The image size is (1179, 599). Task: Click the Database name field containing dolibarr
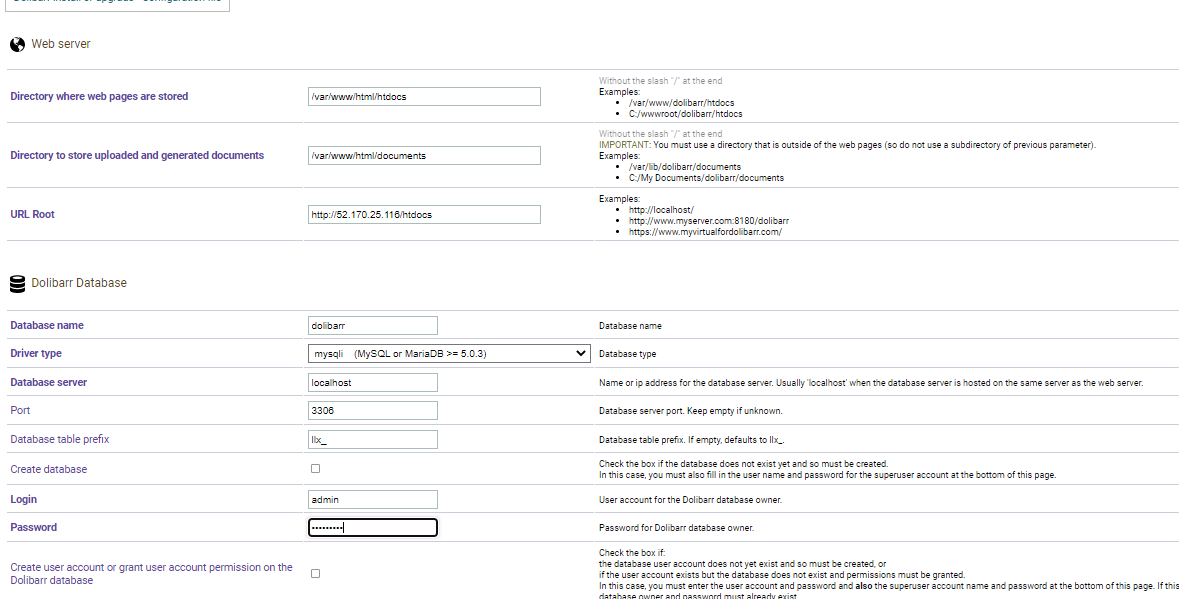(373, 326)
